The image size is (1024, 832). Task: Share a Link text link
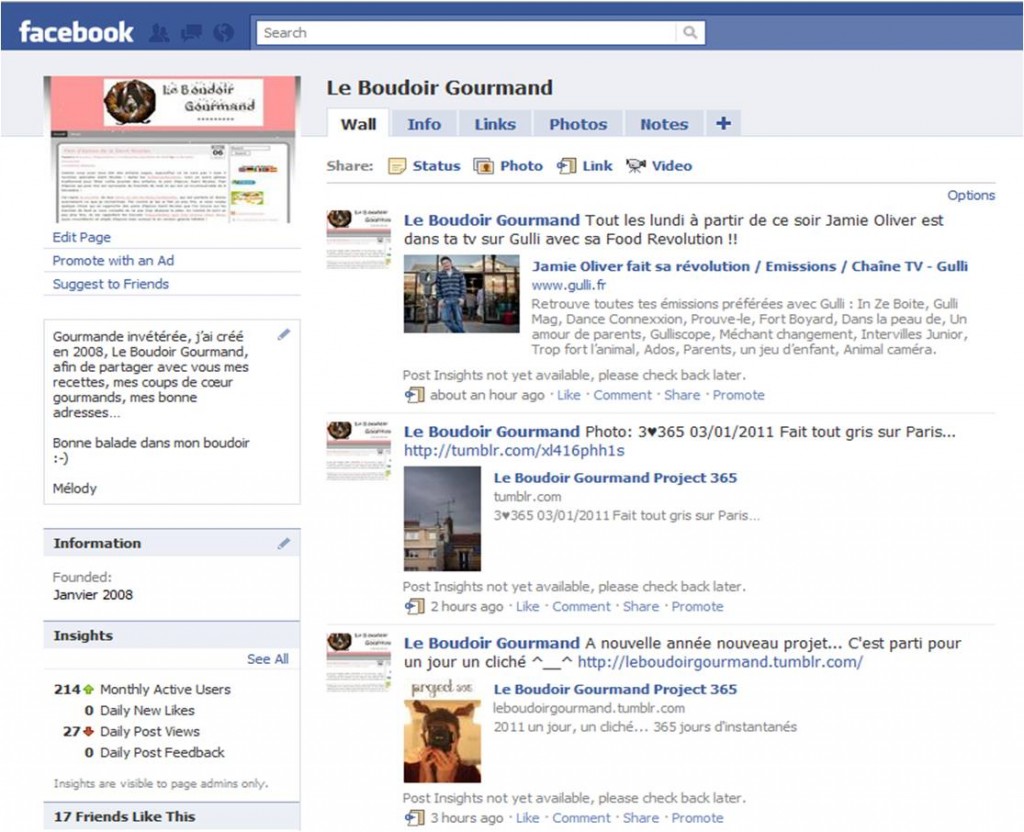pos(598,166)
